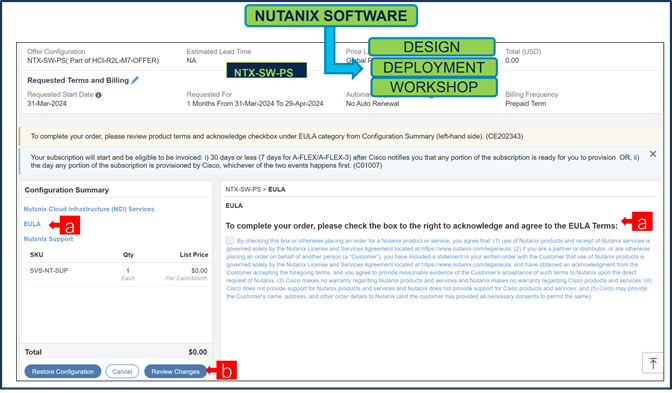
Task: Click NTX-SW-PS in the breadcrumb
Action: coord(243,189)
